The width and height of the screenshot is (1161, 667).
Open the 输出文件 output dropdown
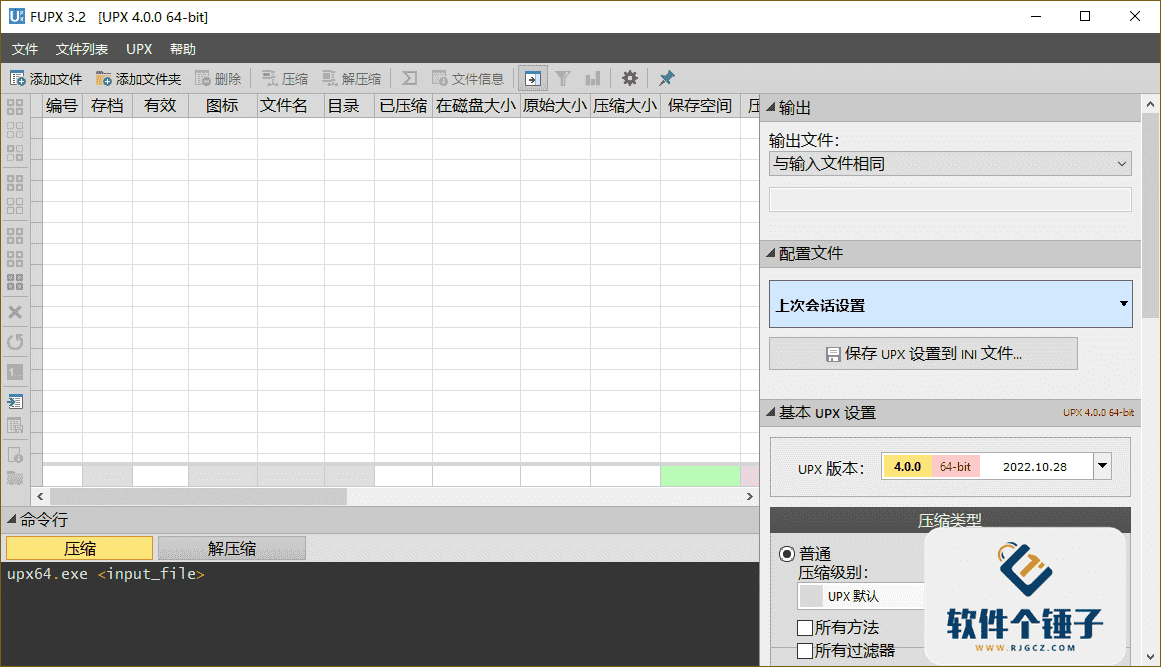click(x=949, y=163)
